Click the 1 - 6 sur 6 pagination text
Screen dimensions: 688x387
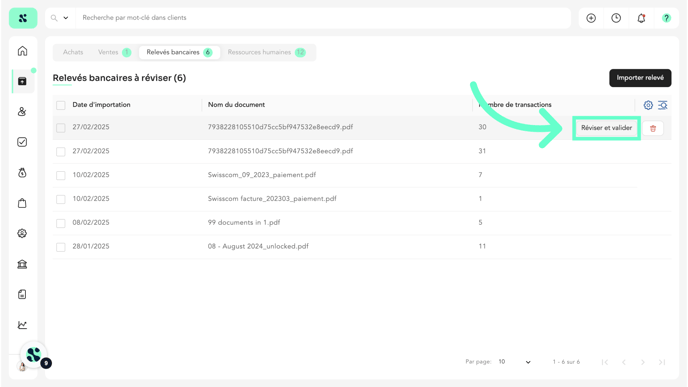pos(566,362)
